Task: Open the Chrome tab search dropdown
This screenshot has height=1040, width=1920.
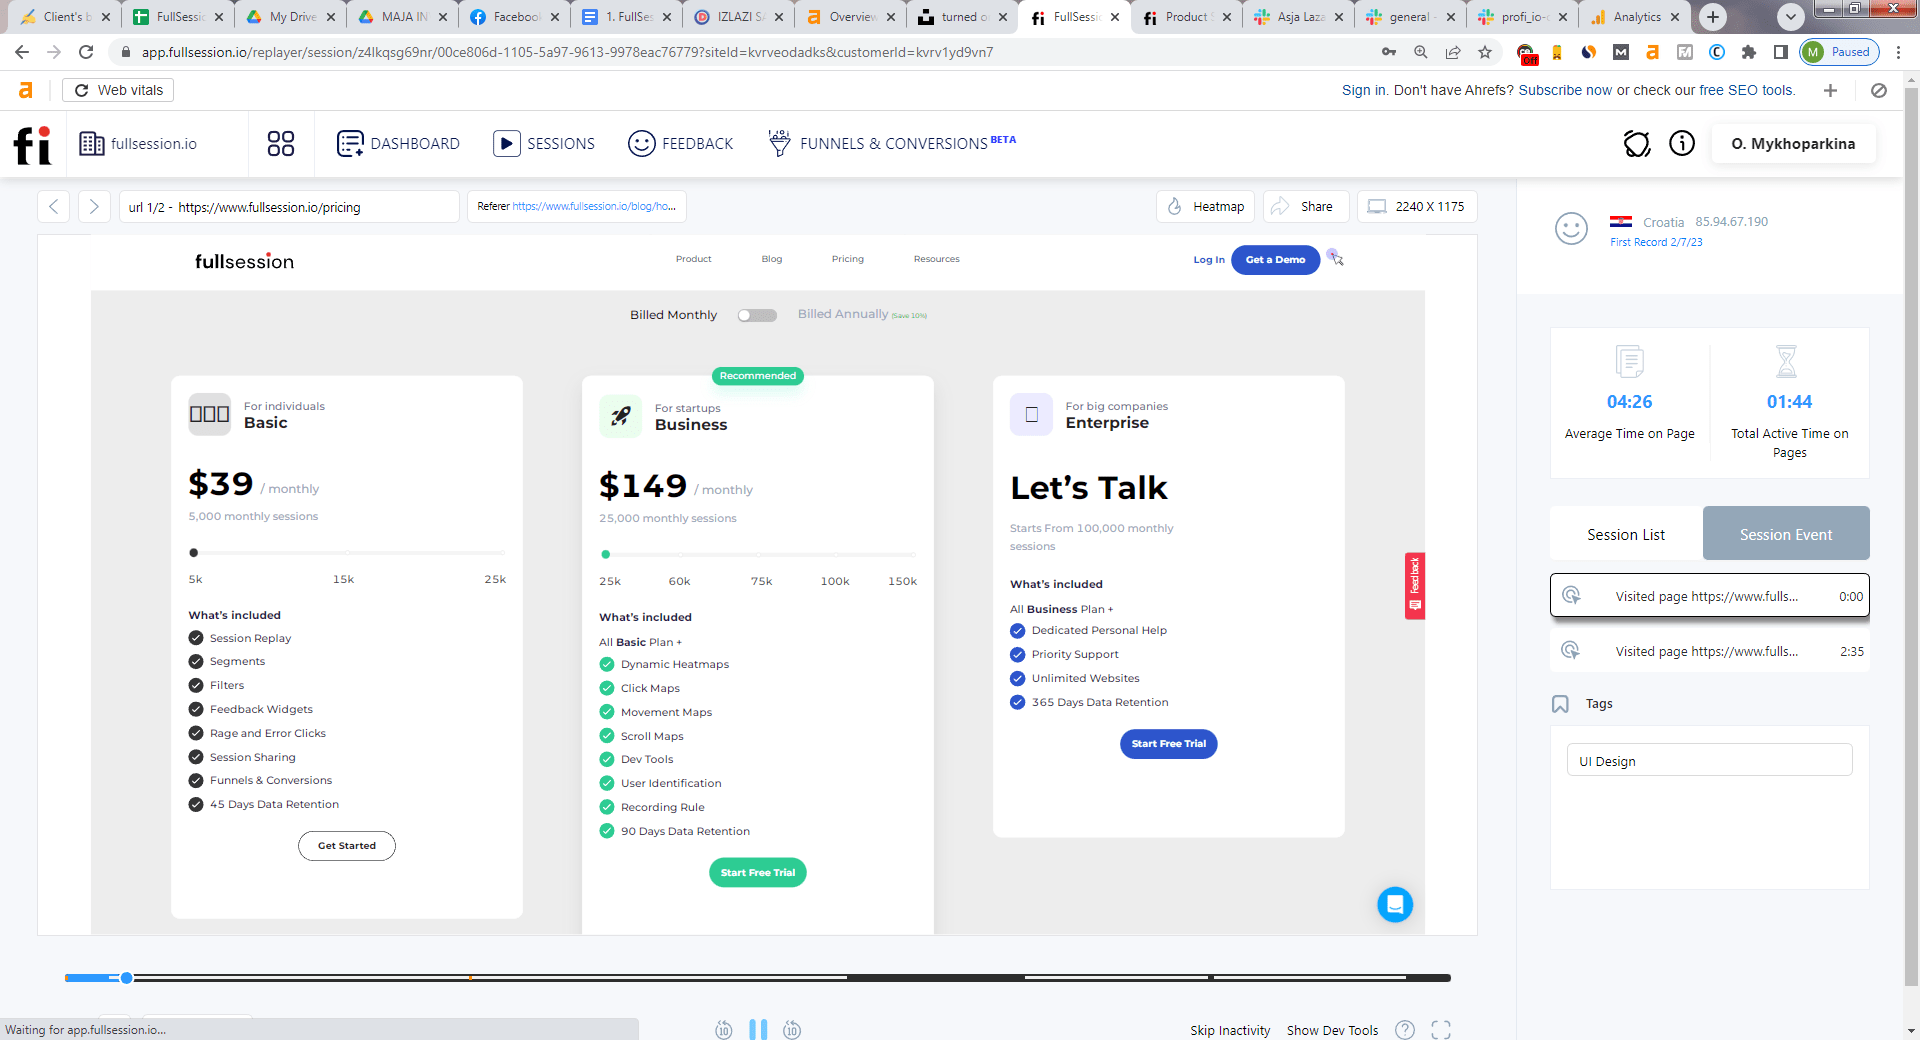Action: coord(1791,17)
